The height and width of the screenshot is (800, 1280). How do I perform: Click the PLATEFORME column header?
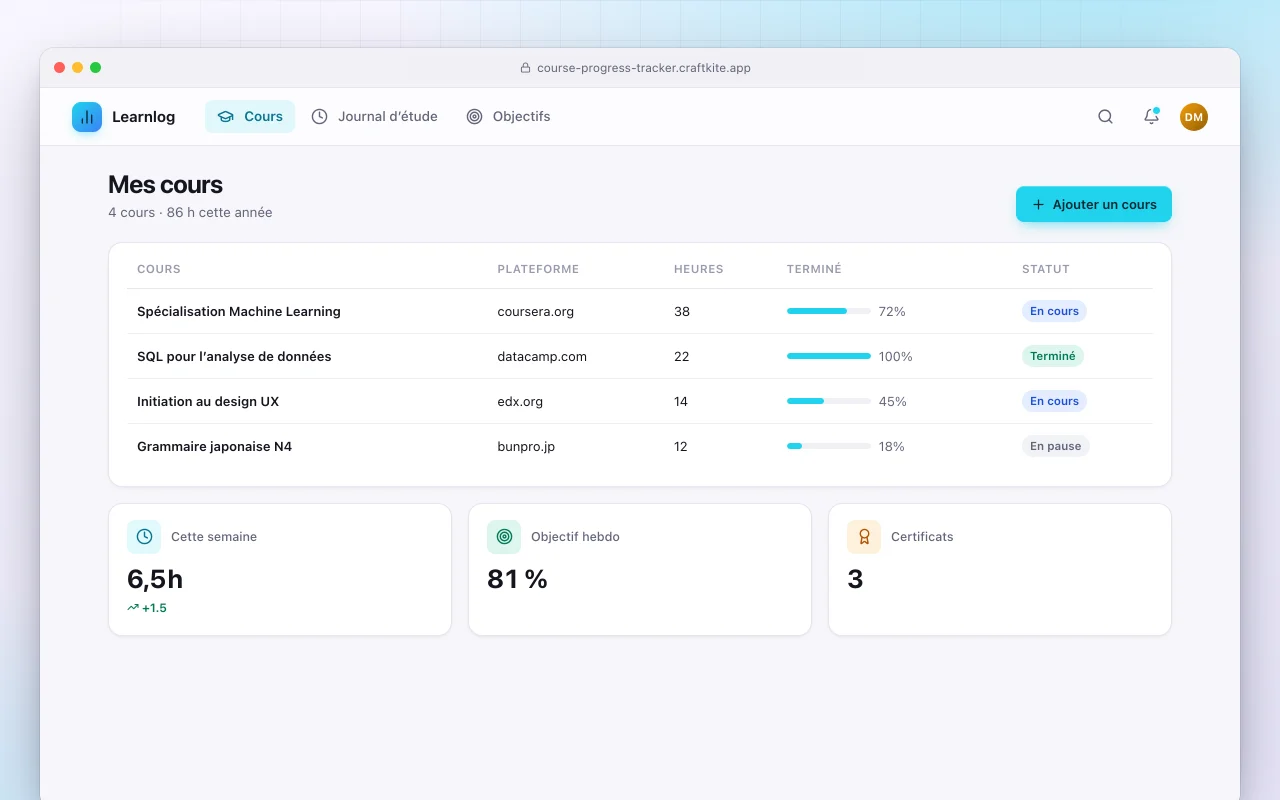tap(538, 269)
